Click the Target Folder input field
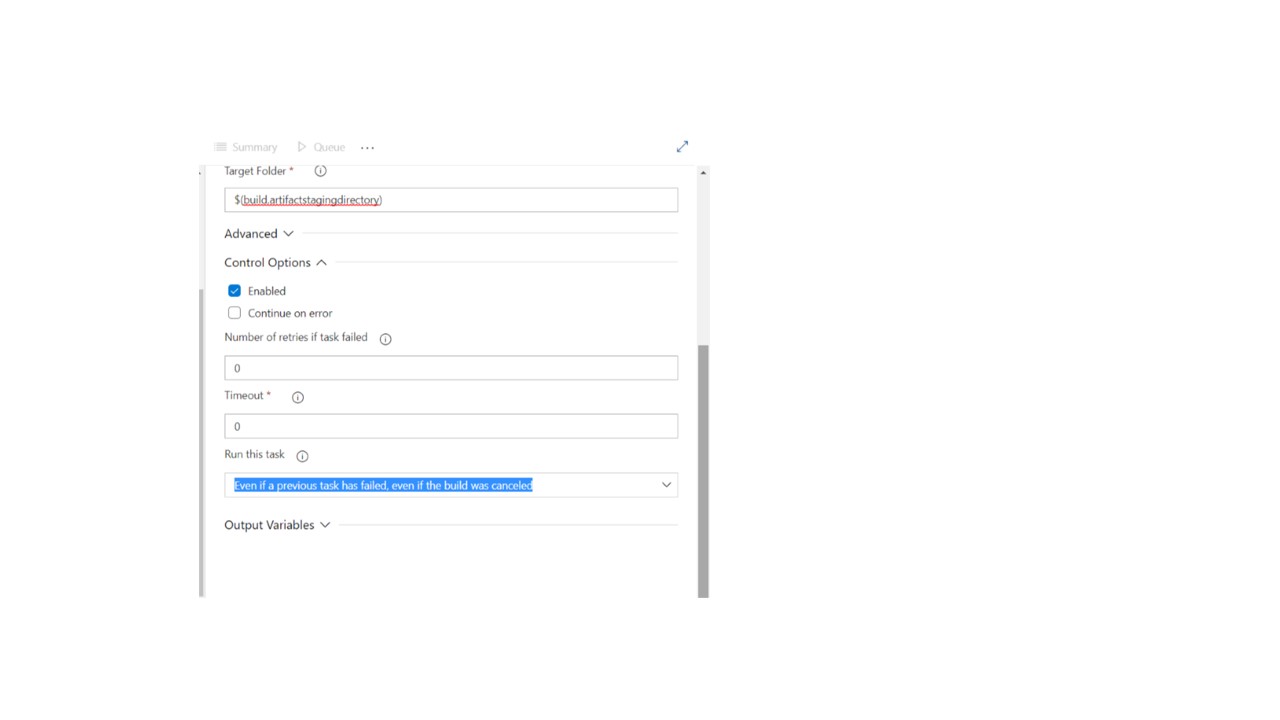This screenshot has height=720, width=1280. click(451, 200)
